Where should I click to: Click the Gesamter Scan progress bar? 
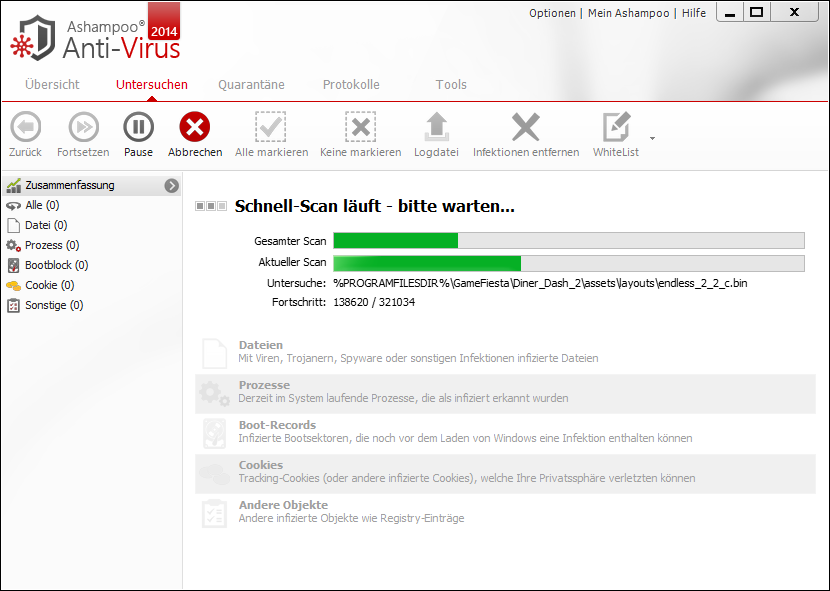pyautogui.click(x=568, y=240)
